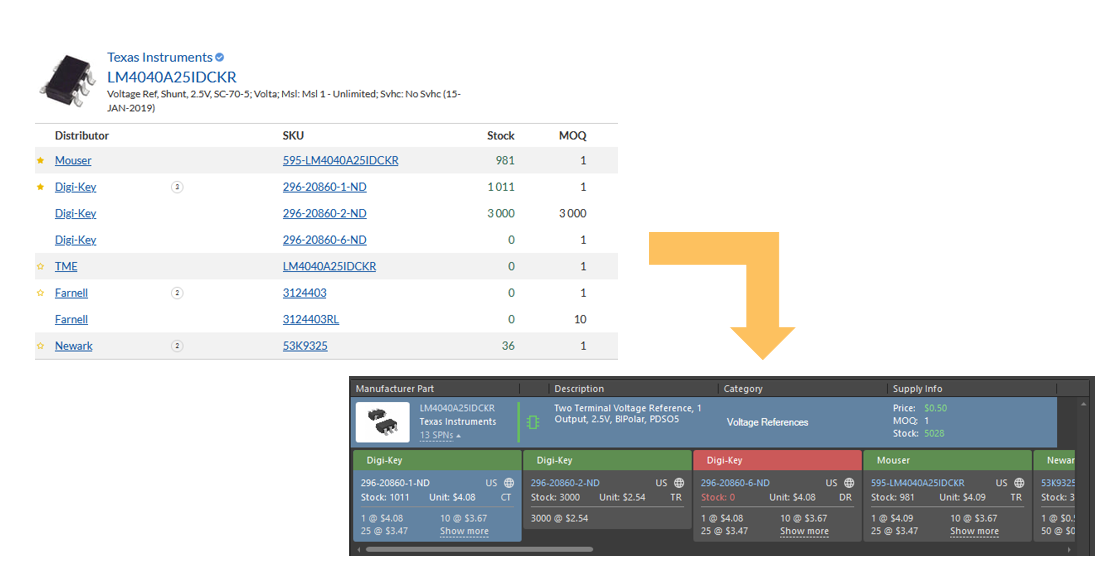Open the 595-LM4040A25IDCKR SKU link
Screen dimensions: 1113x577
pos(340,161)
